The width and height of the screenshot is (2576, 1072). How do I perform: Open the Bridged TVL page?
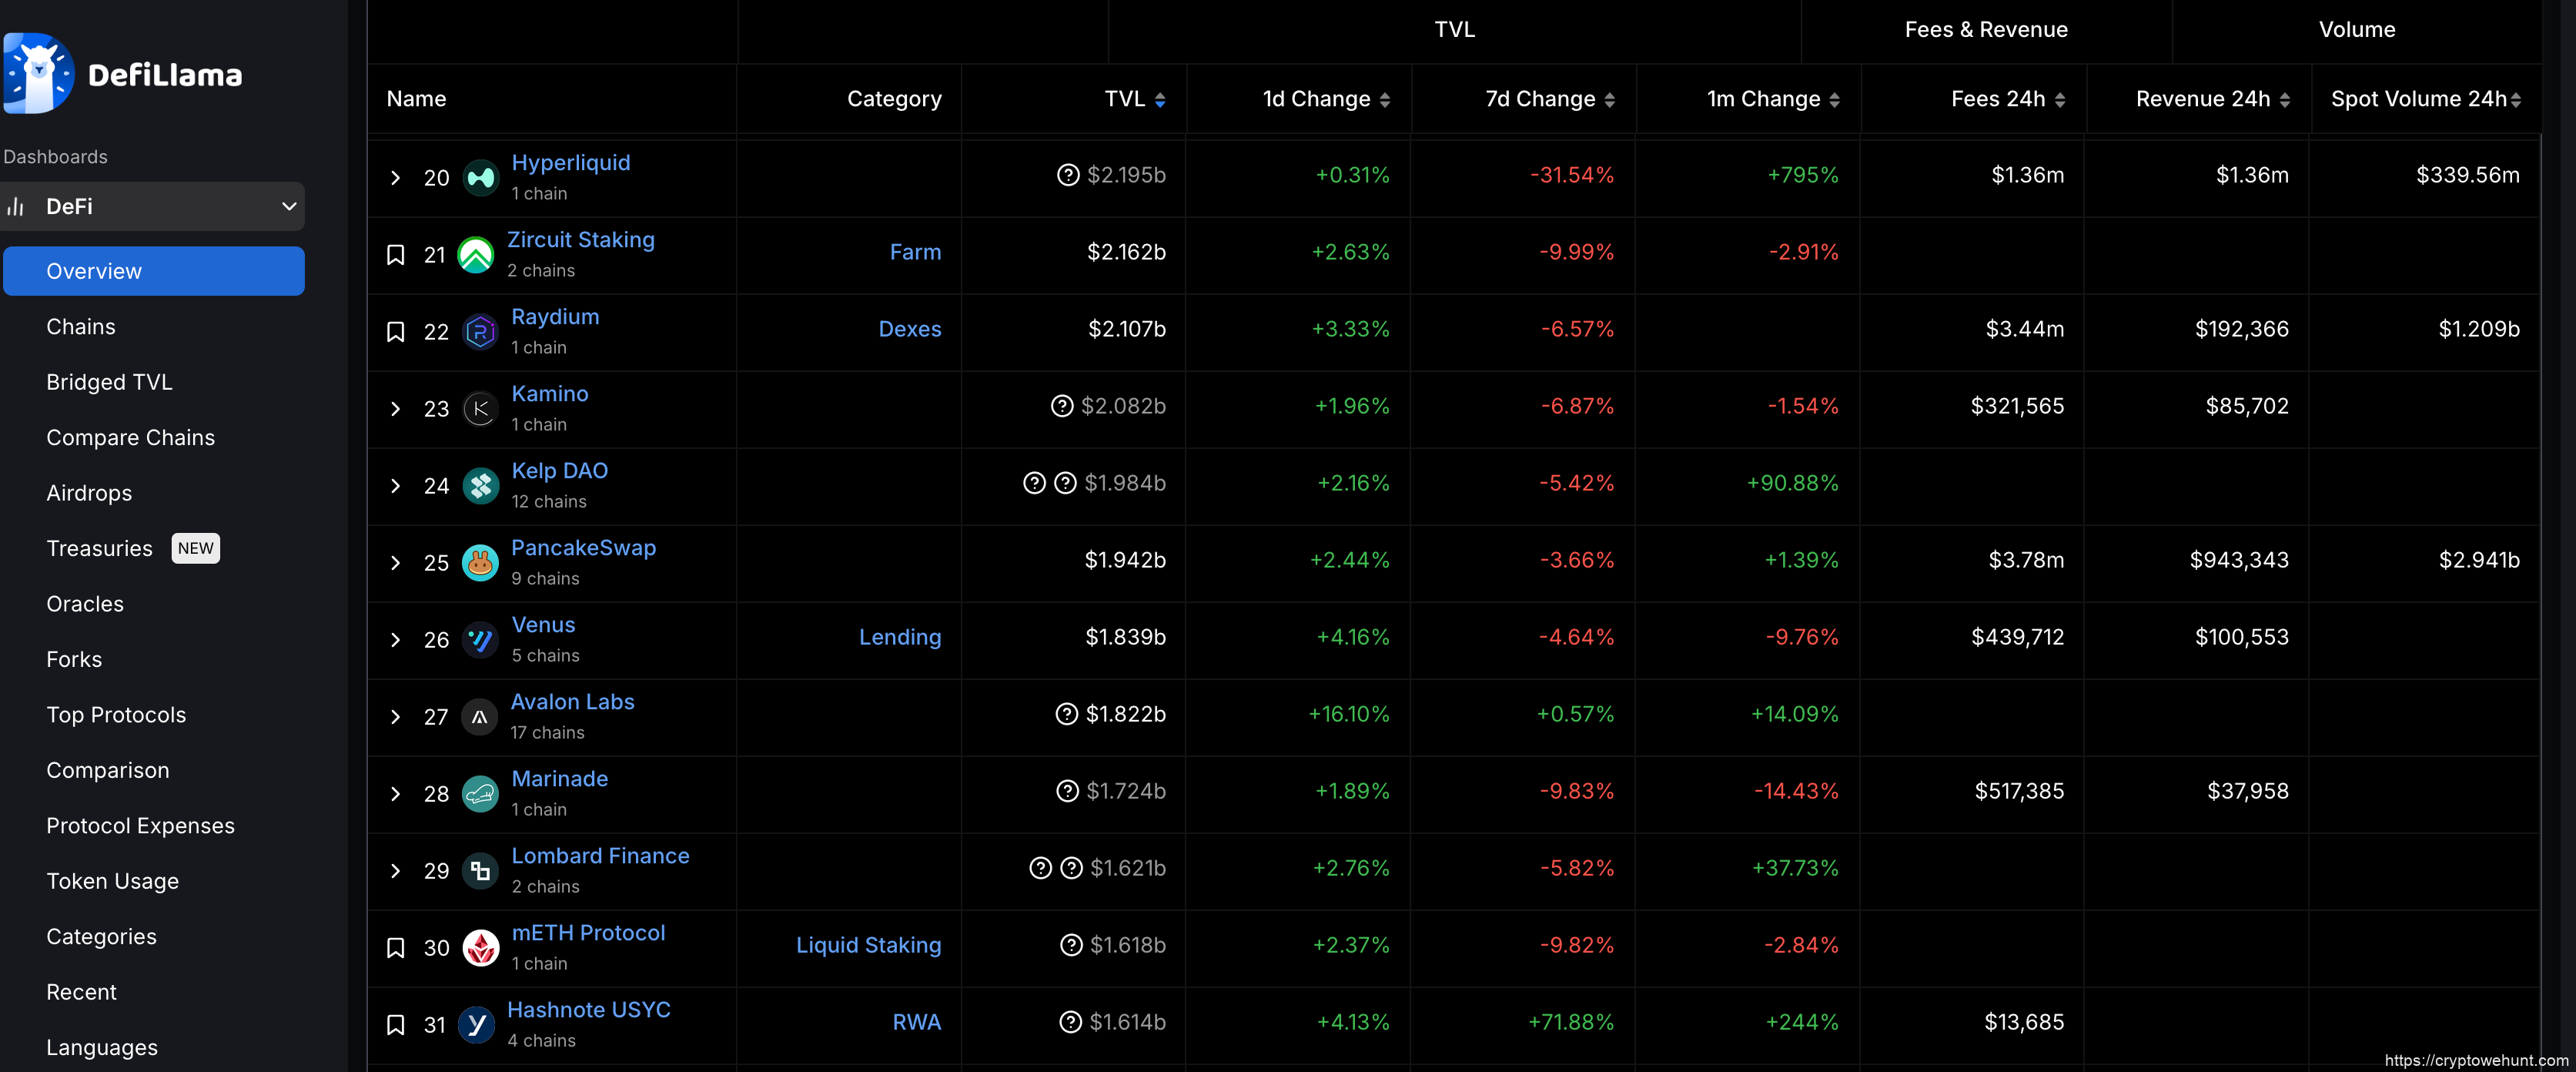point(109,382)
